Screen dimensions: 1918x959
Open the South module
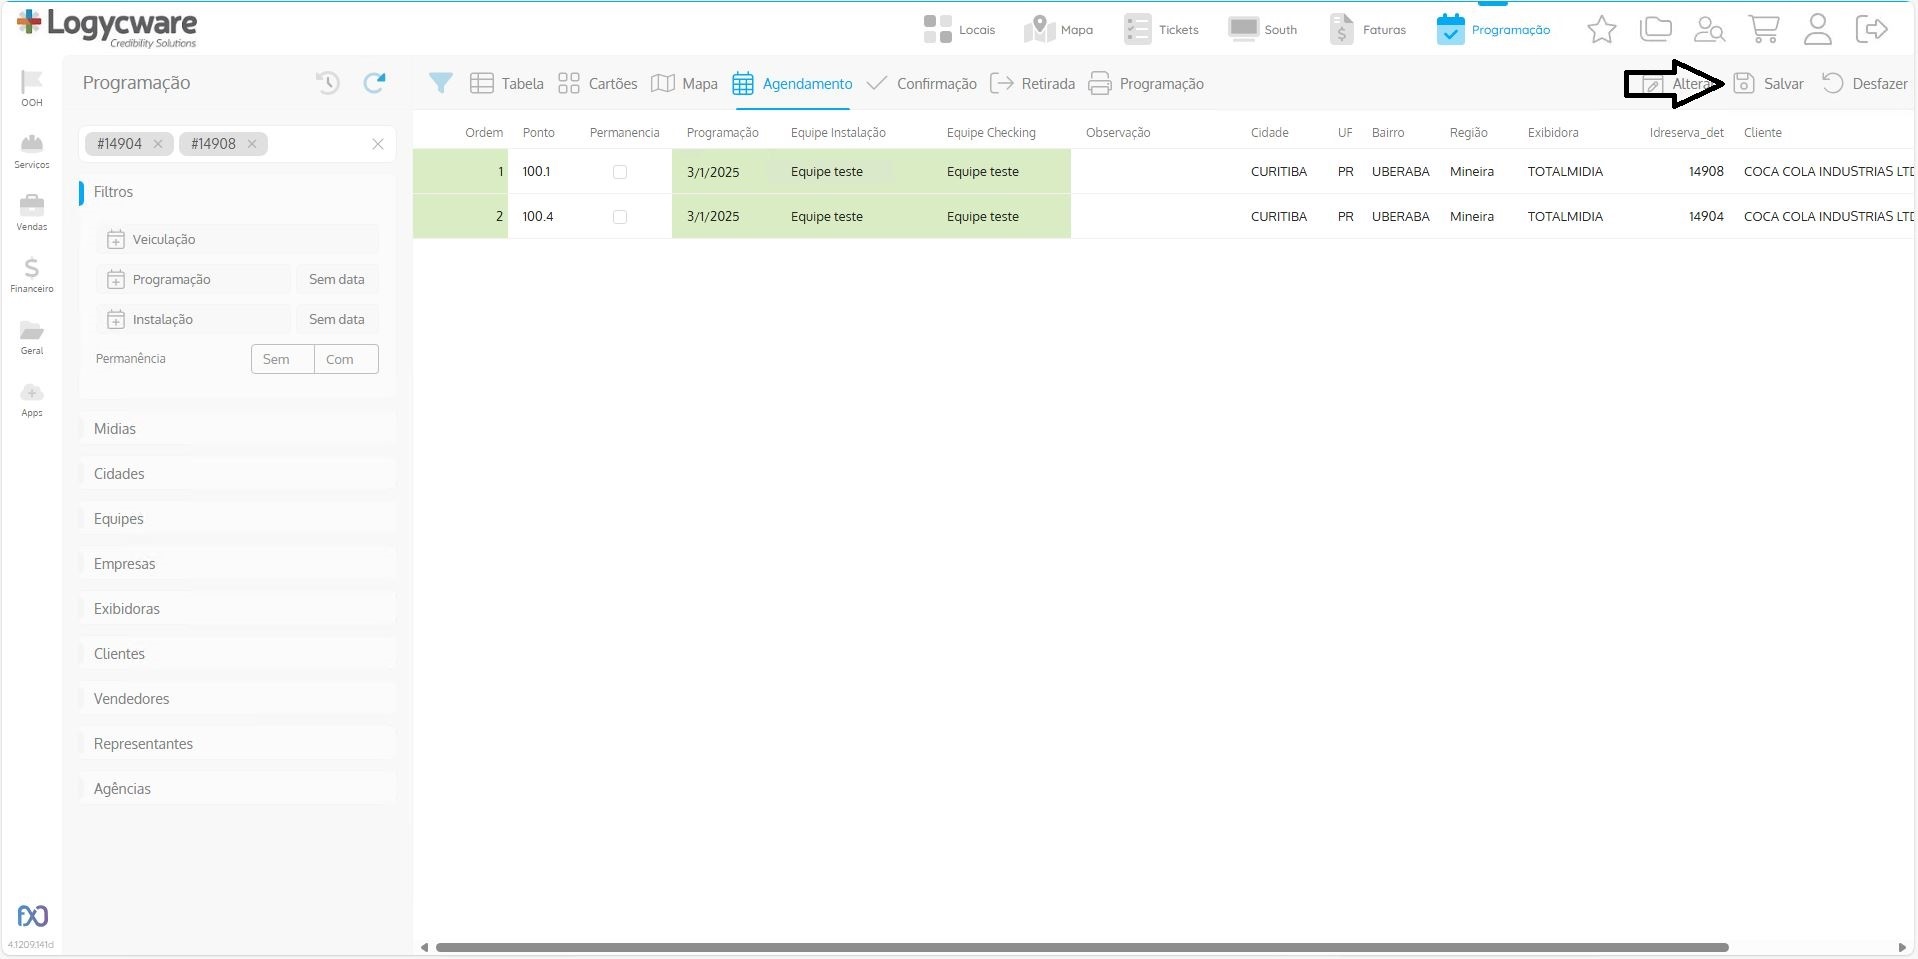click(1263, 30)
